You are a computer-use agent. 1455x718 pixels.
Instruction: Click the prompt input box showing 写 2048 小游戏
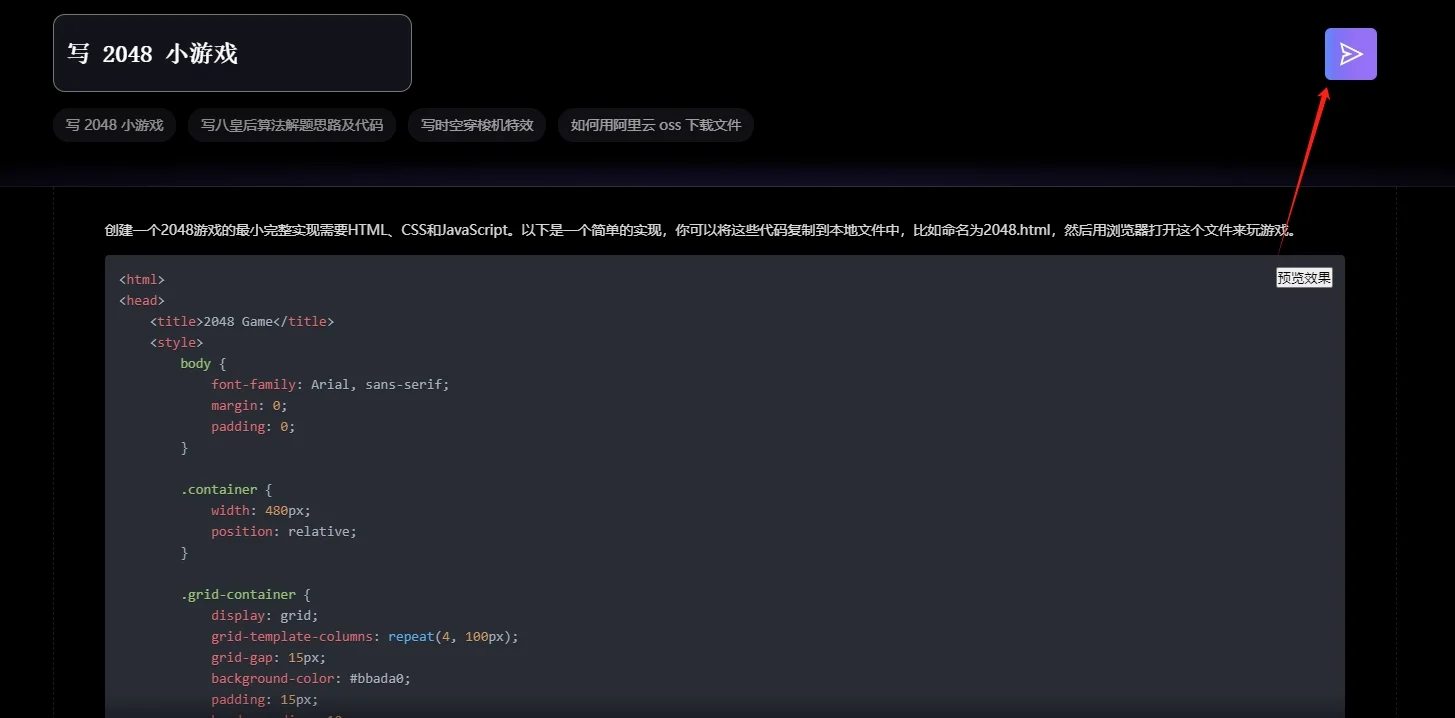click(x=232, y=53)
